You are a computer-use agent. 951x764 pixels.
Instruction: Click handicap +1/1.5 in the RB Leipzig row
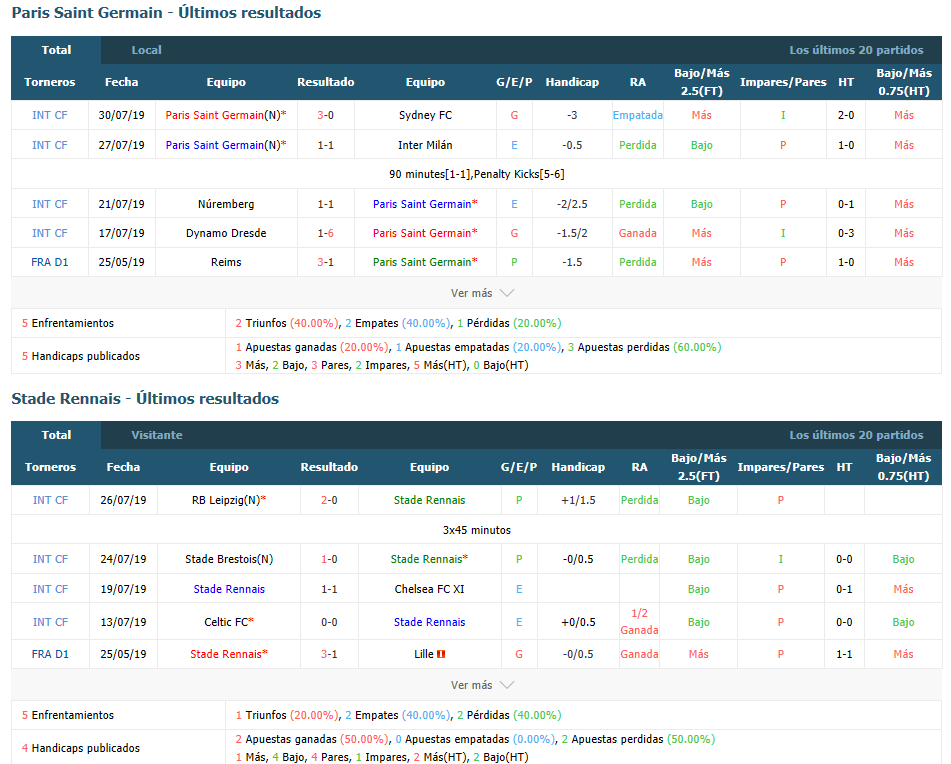click(x=578, y=500)
